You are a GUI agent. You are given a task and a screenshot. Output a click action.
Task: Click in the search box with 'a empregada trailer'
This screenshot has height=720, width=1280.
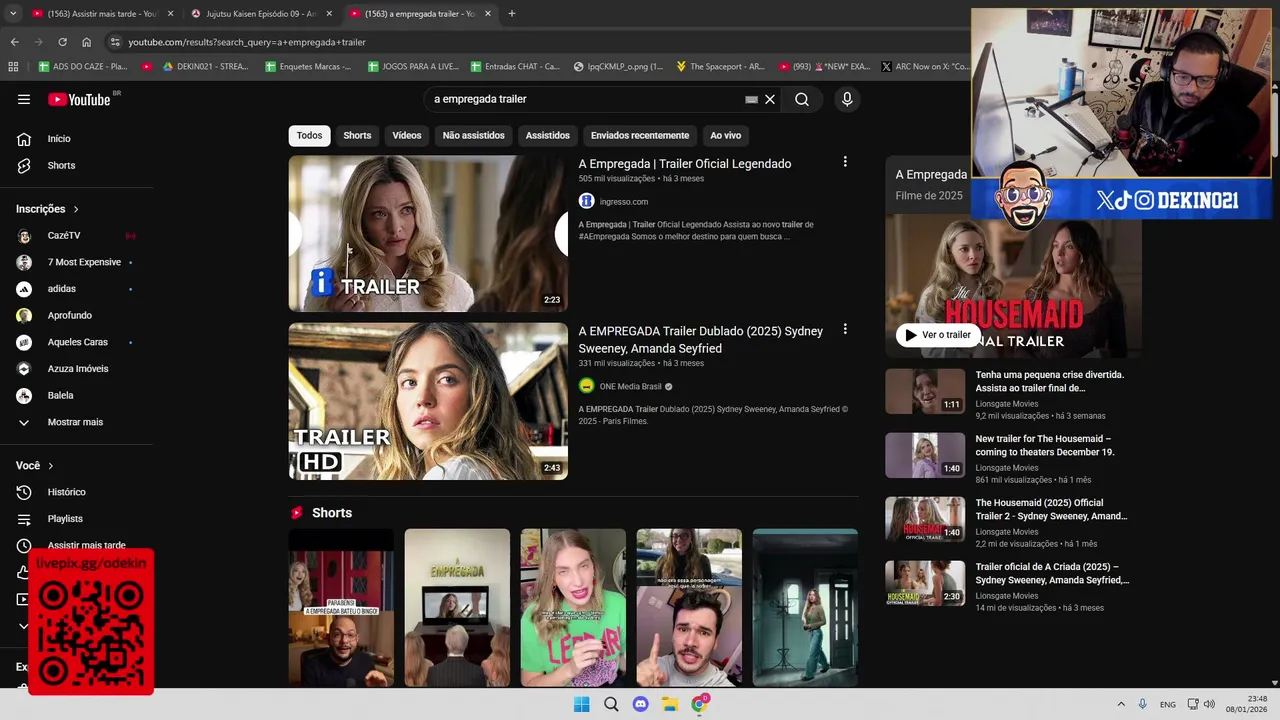click(x=585, y=99)
